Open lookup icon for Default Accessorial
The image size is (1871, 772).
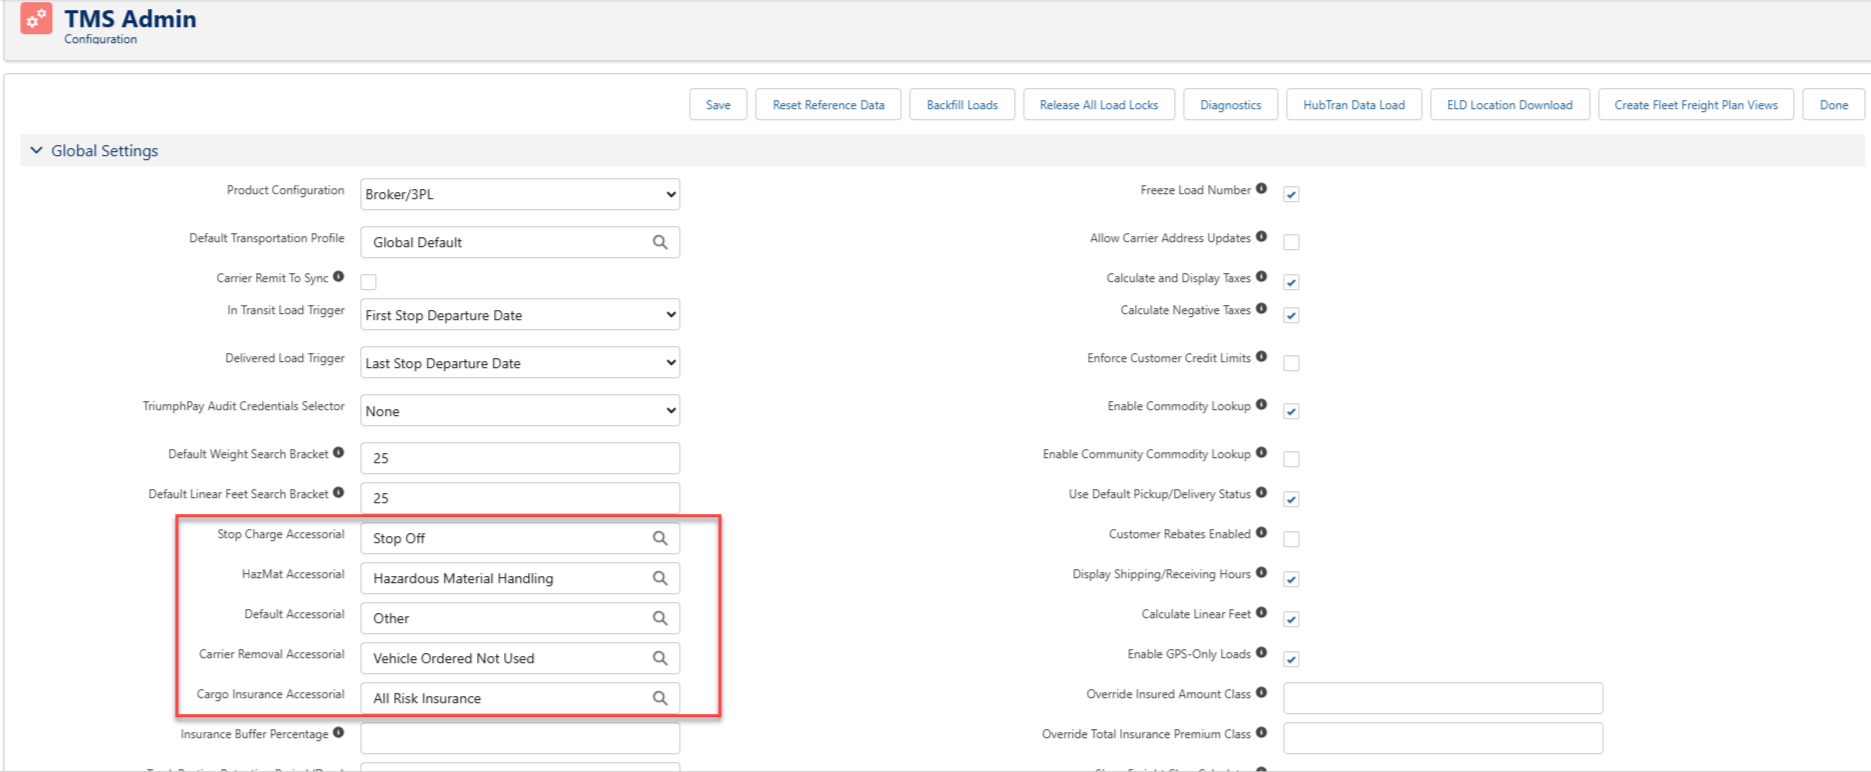660,618
